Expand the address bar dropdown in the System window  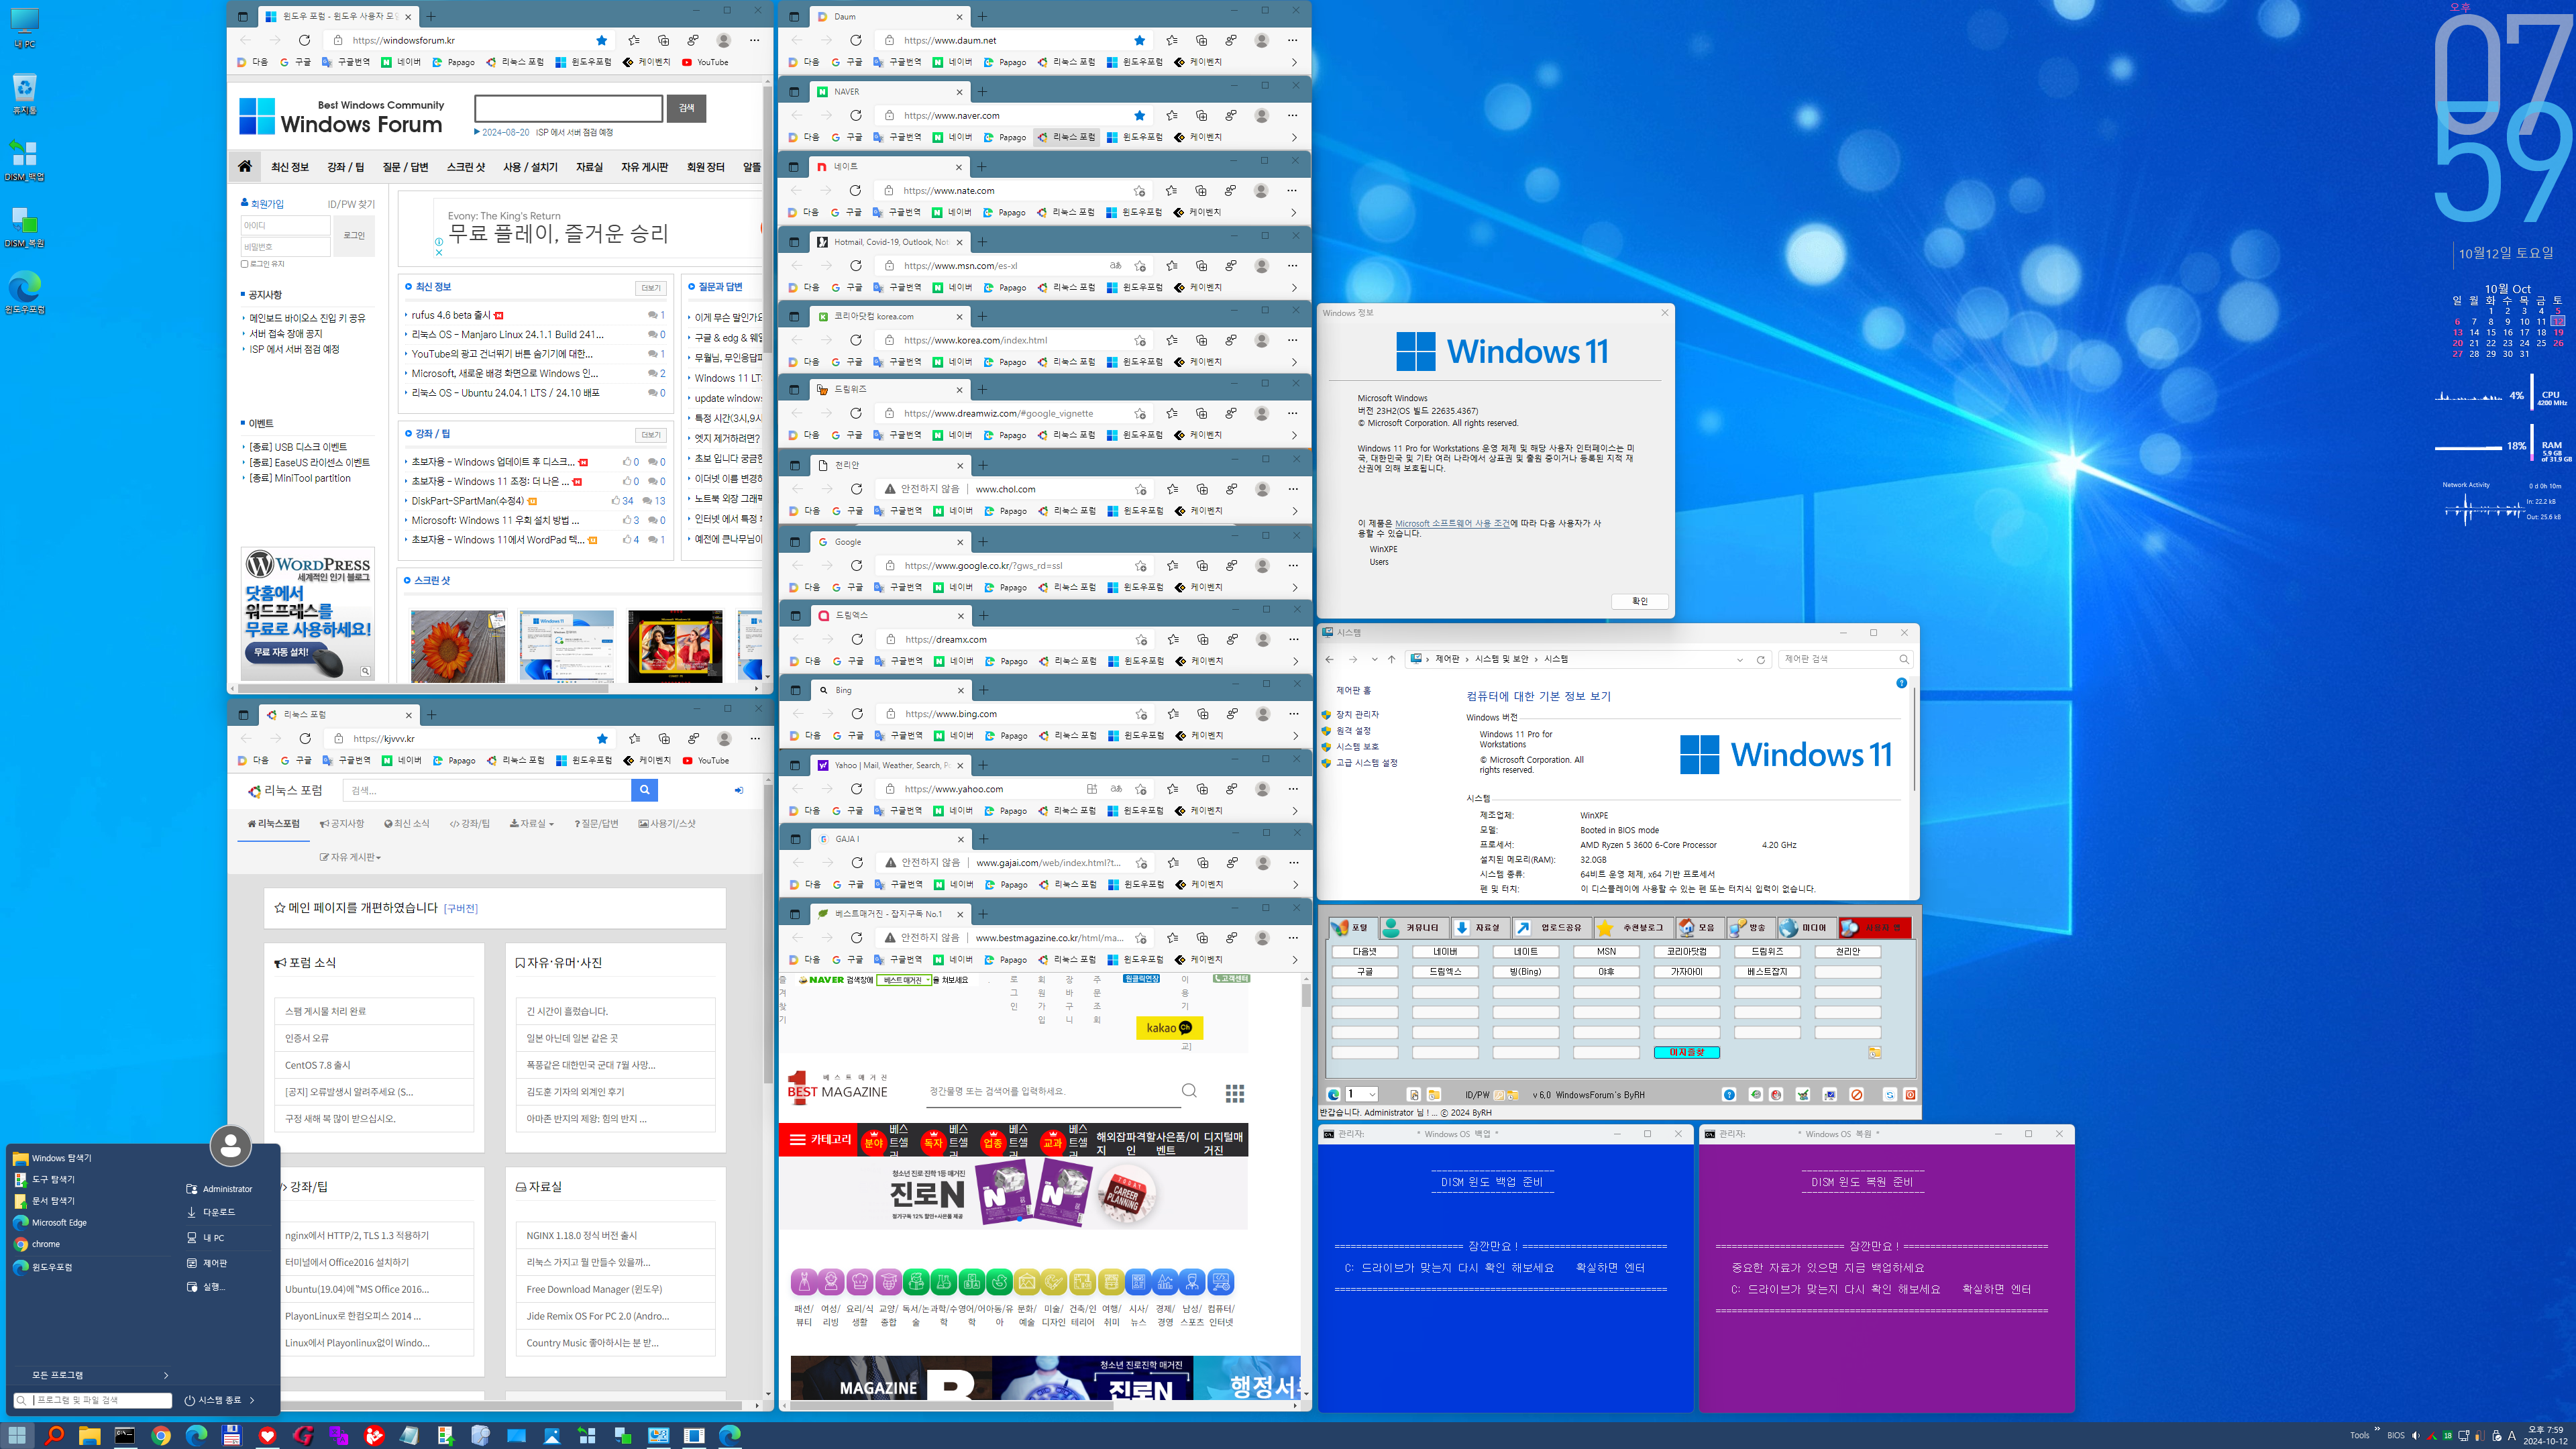pyautogui.click(x=1740, y=659)
